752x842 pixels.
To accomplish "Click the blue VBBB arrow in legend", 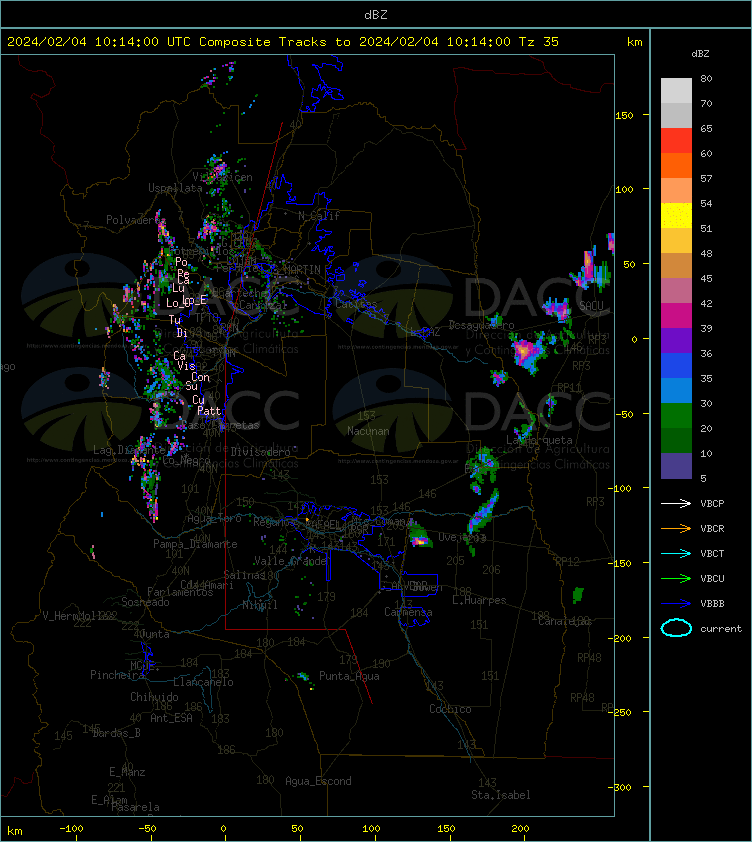I will coord(676,604).
